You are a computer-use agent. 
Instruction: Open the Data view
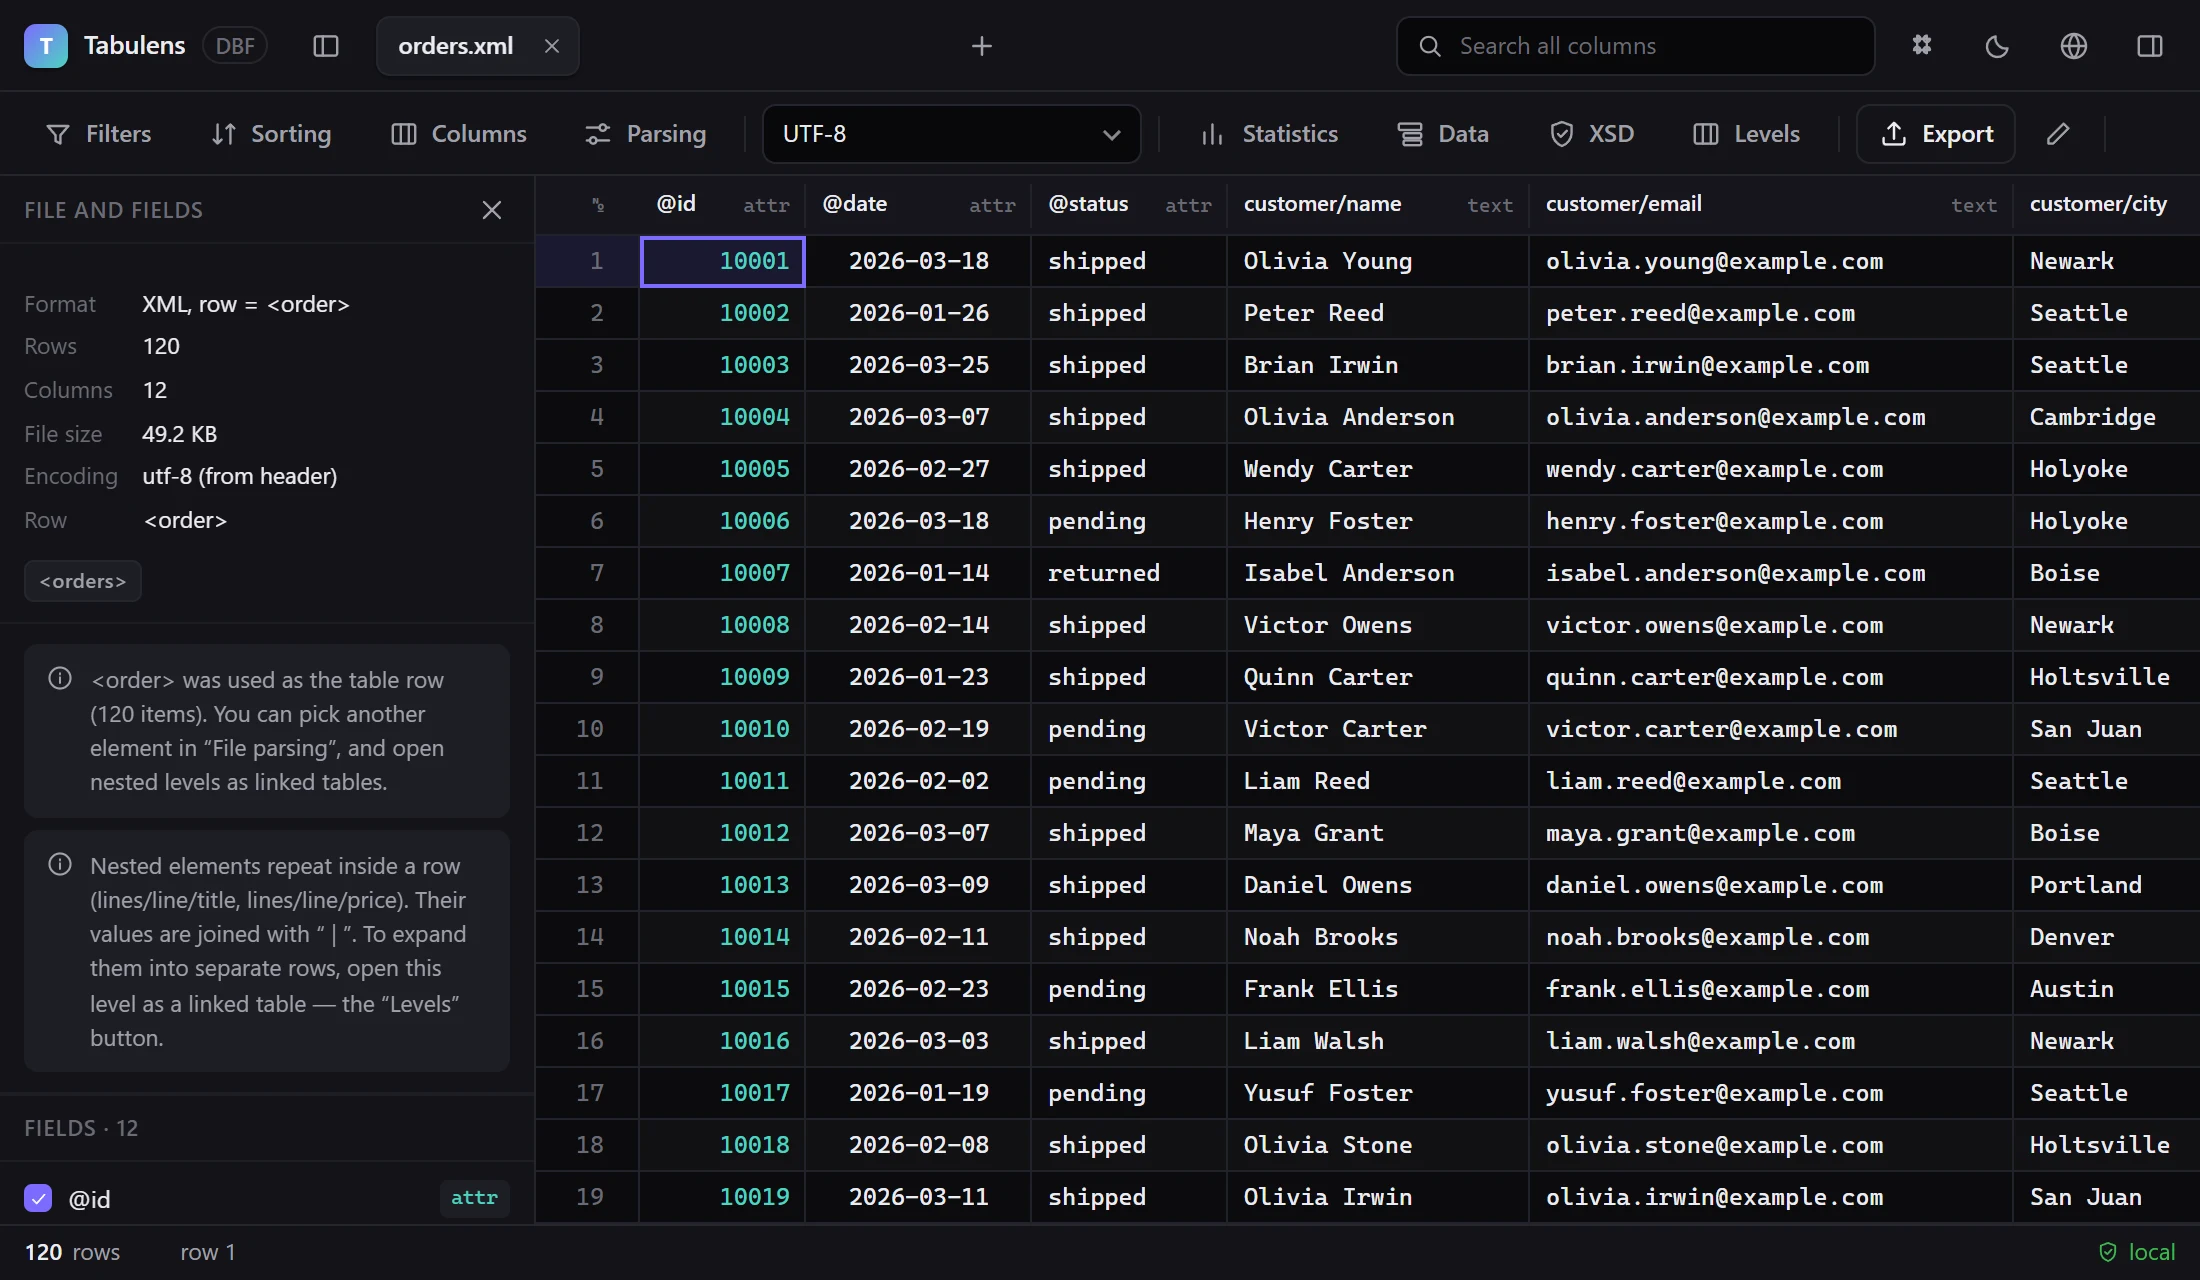[x=1443, y=134]
